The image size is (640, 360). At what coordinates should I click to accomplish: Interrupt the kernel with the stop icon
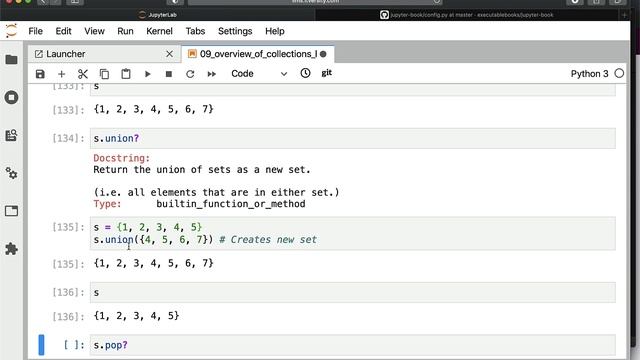[x=169, y=74]
